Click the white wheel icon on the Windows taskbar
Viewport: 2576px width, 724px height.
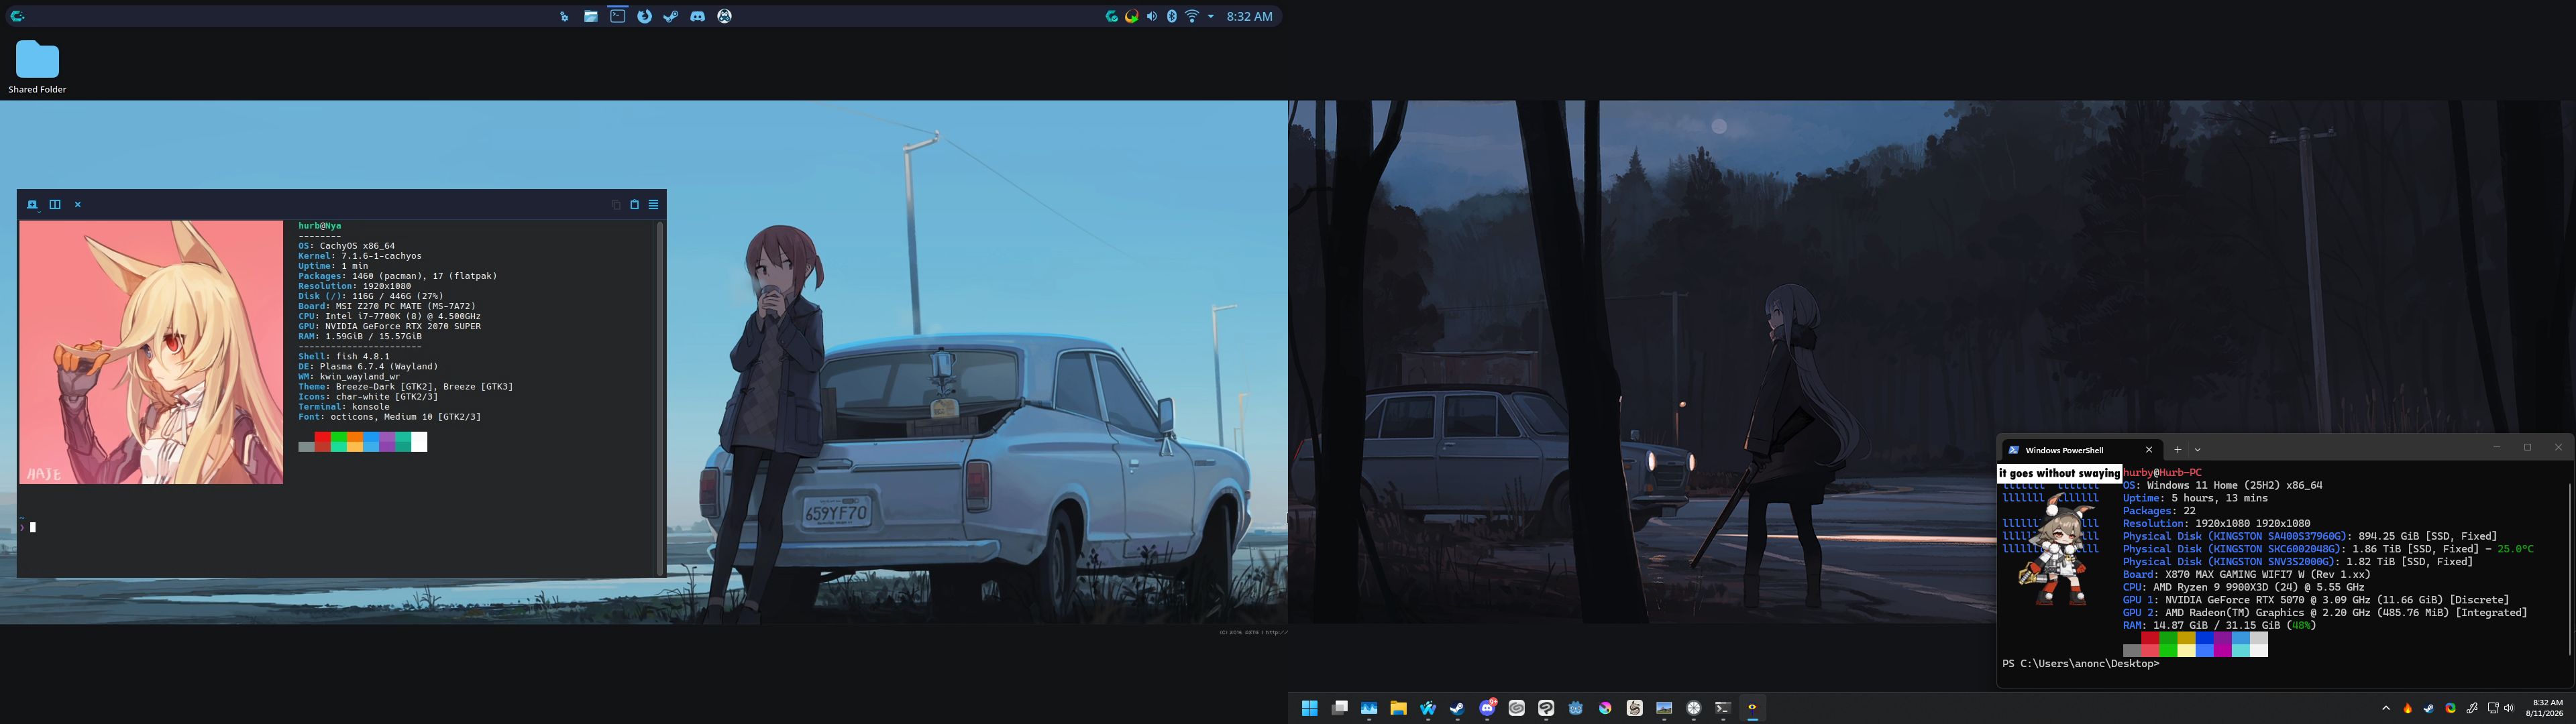point(1694,708)
